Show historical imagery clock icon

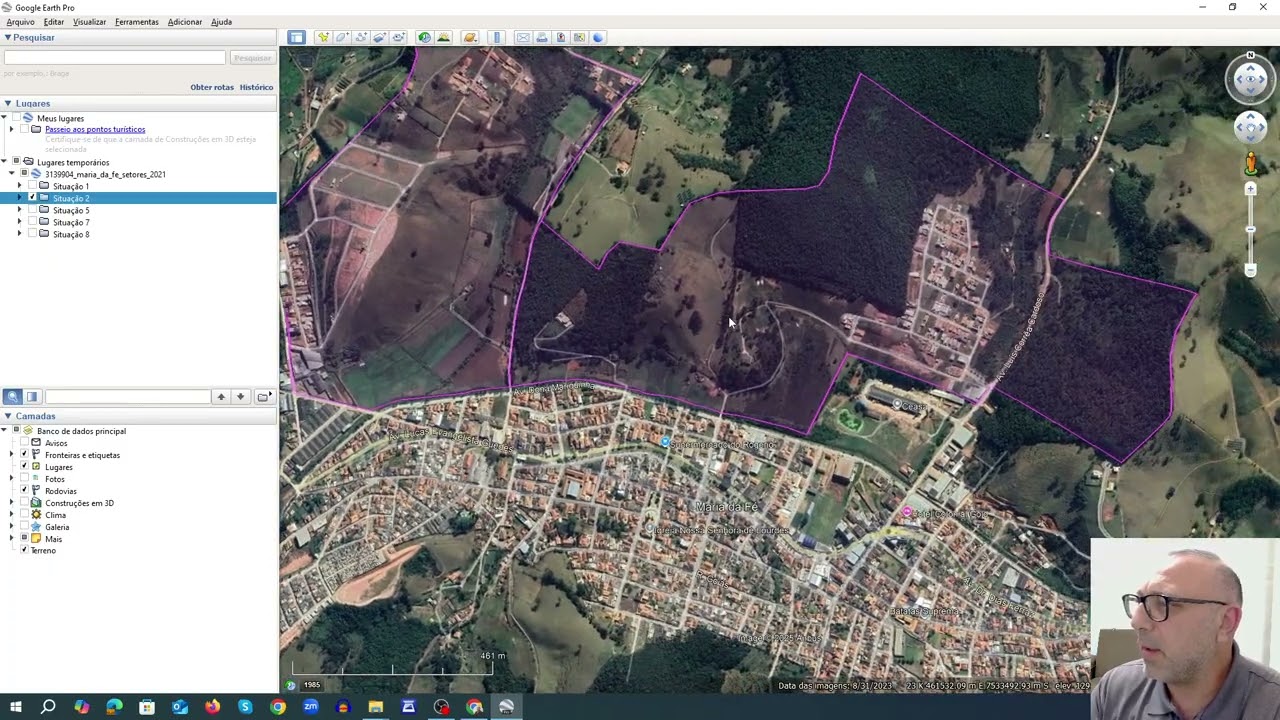[424, 37]
